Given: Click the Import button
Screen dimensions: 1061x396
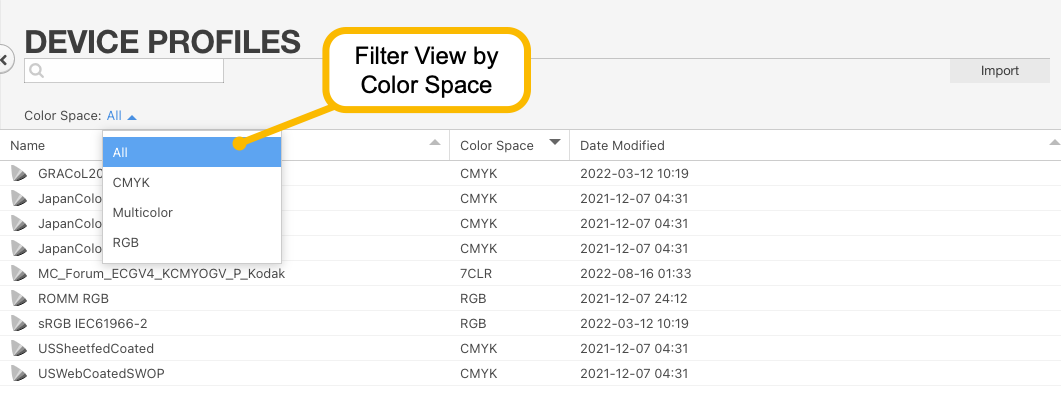Looking at the screenshot, I should [999, 71].
